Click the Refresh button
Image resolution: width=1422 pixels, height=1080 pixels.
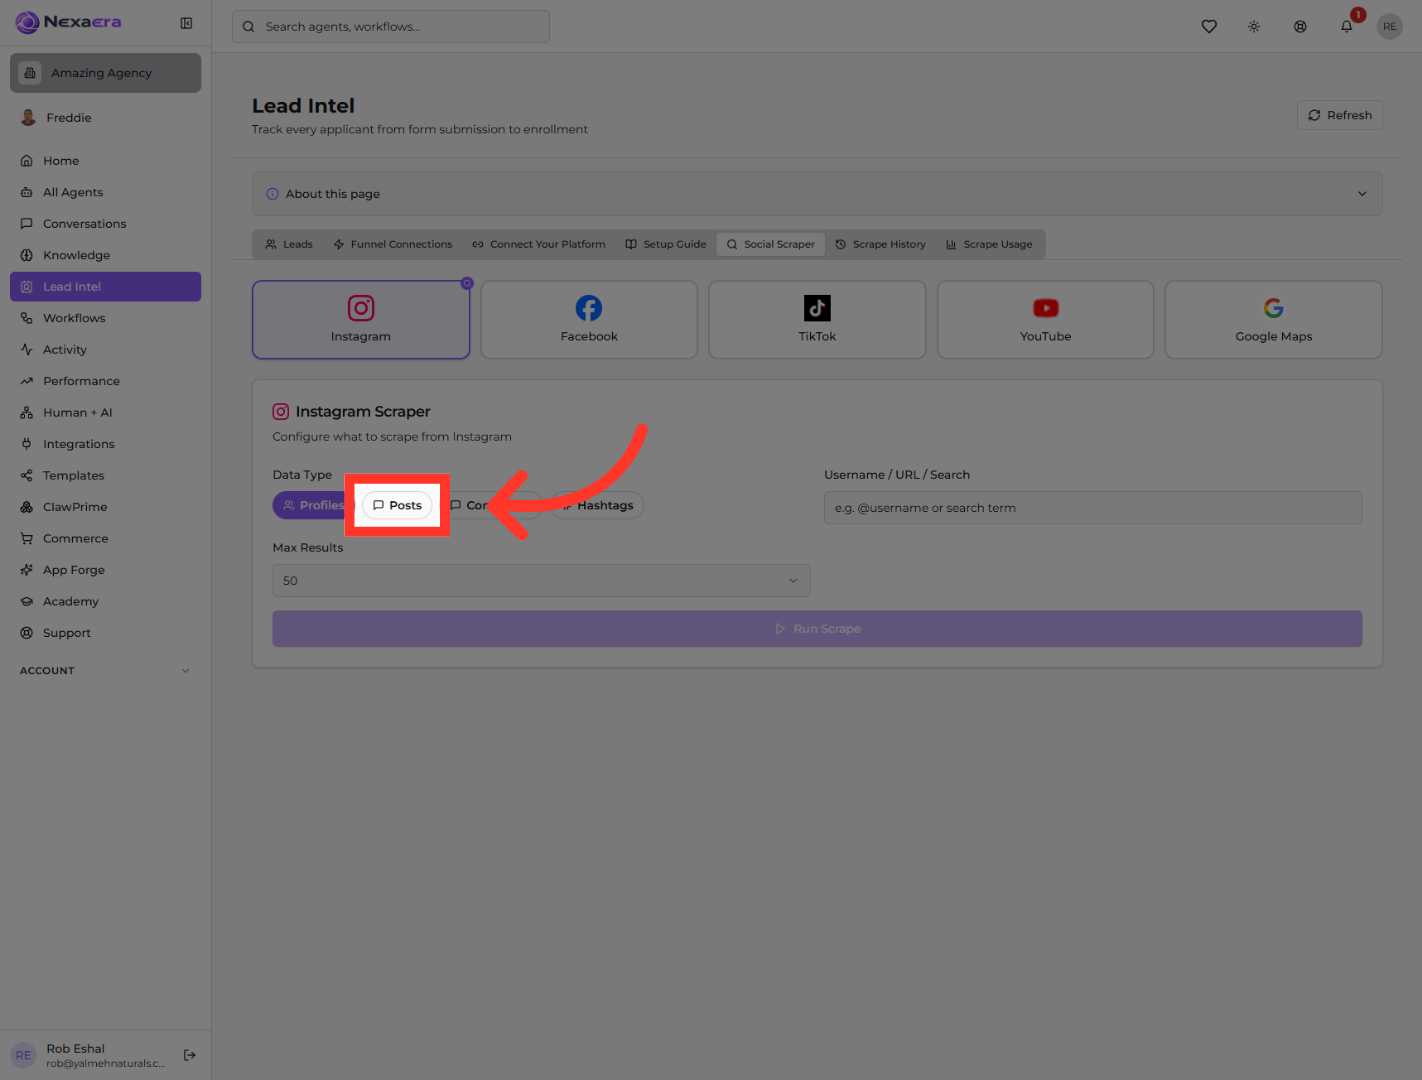[x=1340, y=115]
